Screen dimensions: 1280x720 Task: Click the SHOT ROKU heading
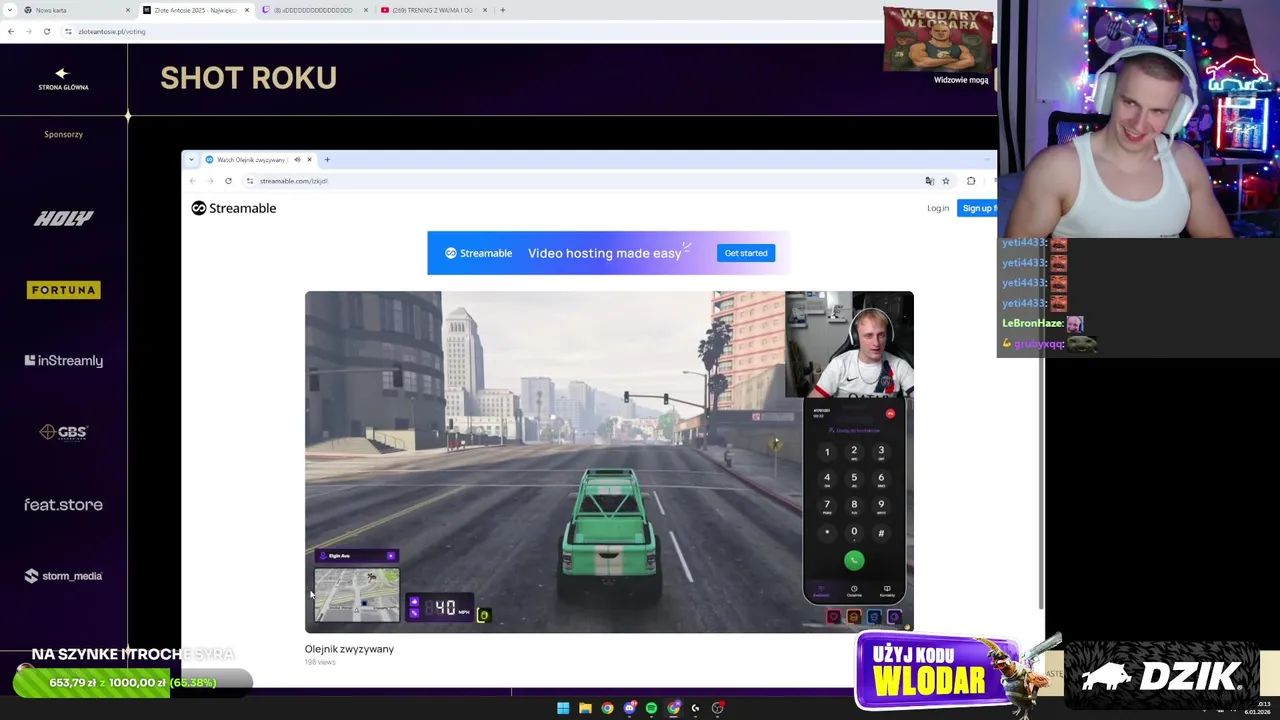[248, 78]
